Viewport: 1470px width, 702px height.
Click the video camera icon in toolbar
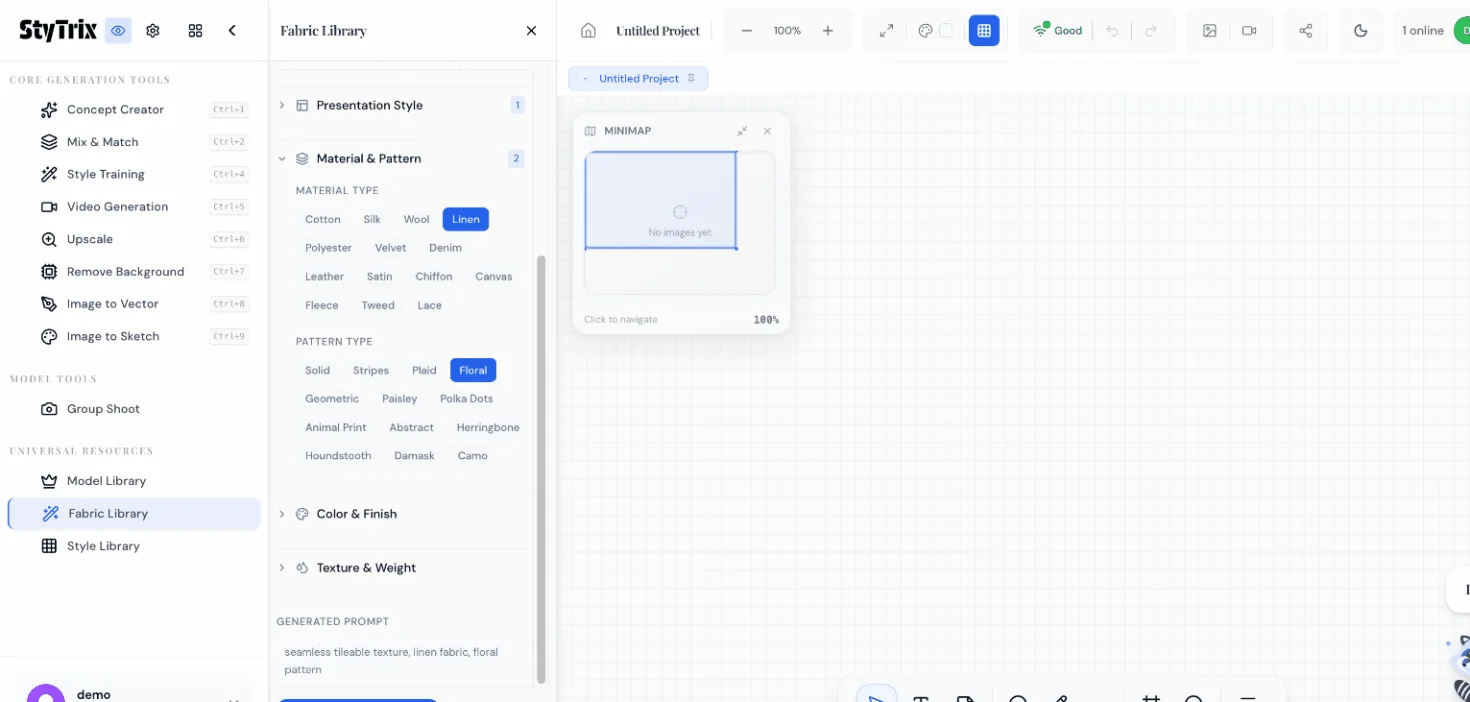[1249, 31]
